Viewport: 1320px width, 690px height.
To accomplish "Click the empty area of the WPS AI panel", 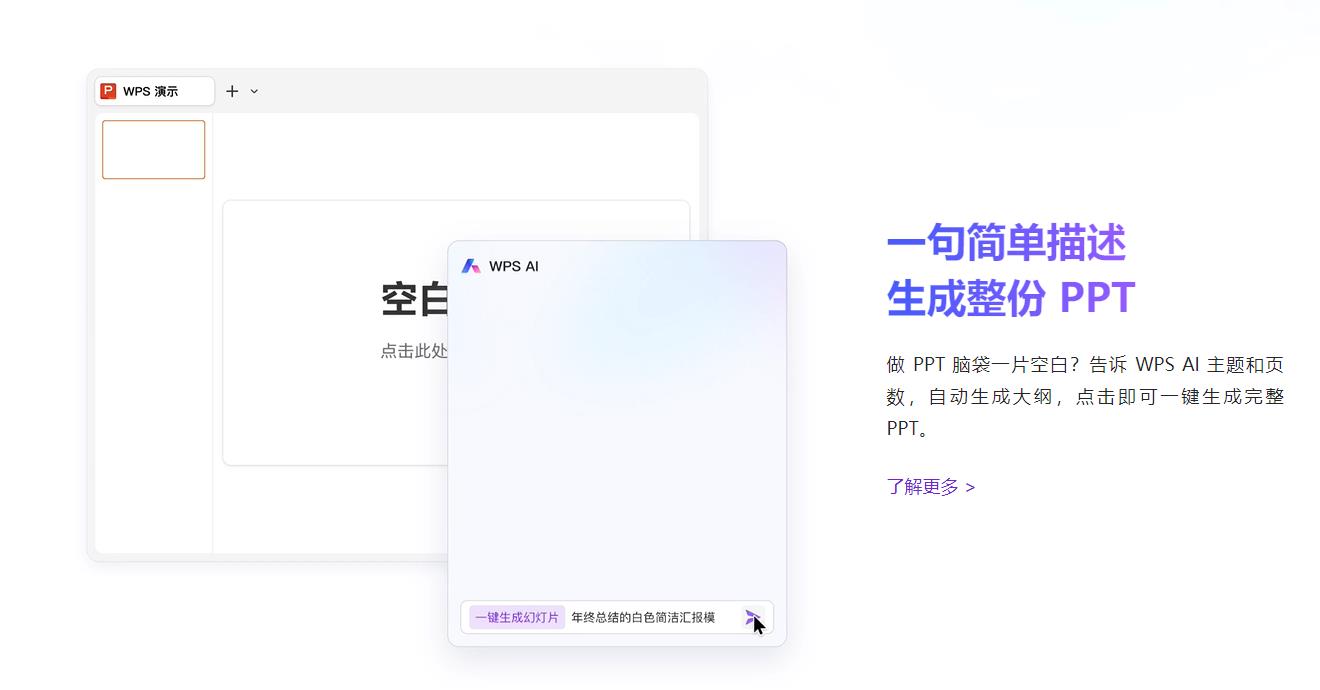I will (x=617, y=440).
